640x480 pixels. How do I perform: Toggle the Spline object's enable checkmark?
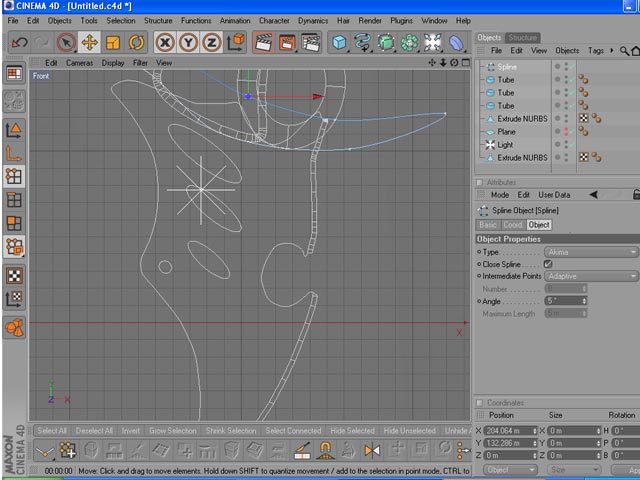pyautogui.click(x=573, y=67)
